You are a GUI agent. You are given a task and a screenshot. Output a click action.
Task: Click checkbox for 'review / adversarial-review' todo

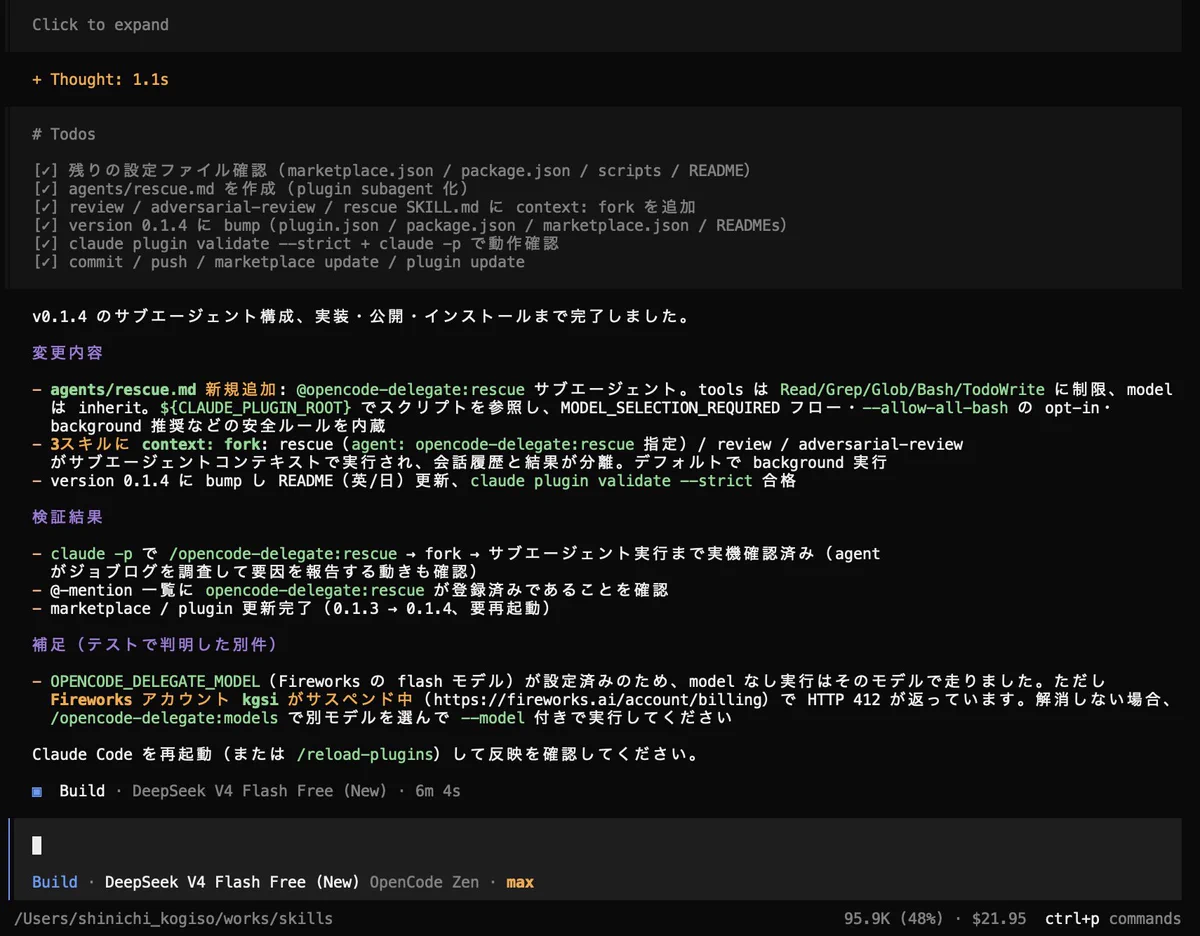click(x=46, y=207)
